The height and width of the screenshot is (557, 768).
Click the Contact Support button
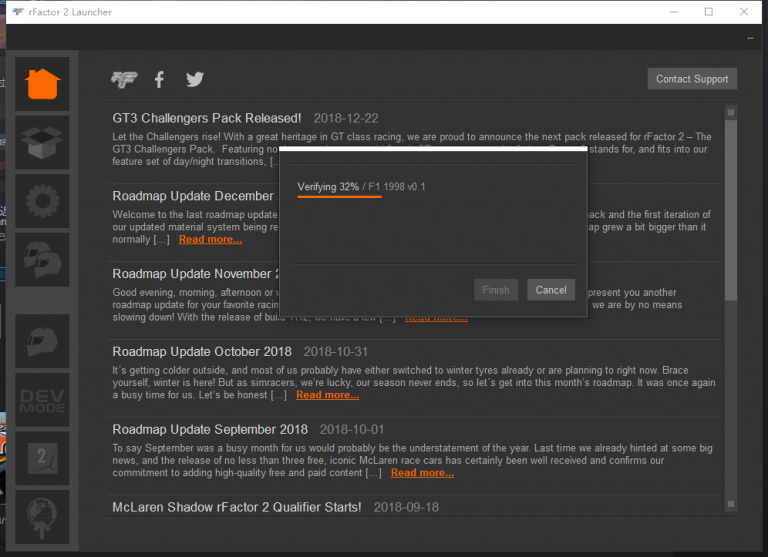(x=692, y=79)
